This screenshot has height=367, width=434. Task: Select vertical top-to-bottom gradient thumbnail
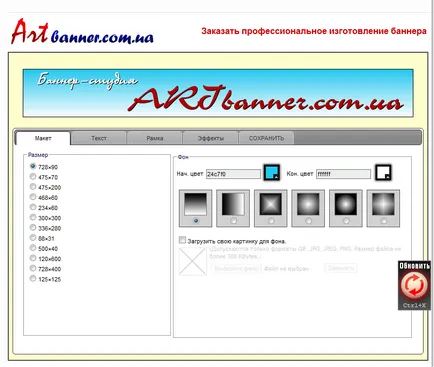coord(196,204)
